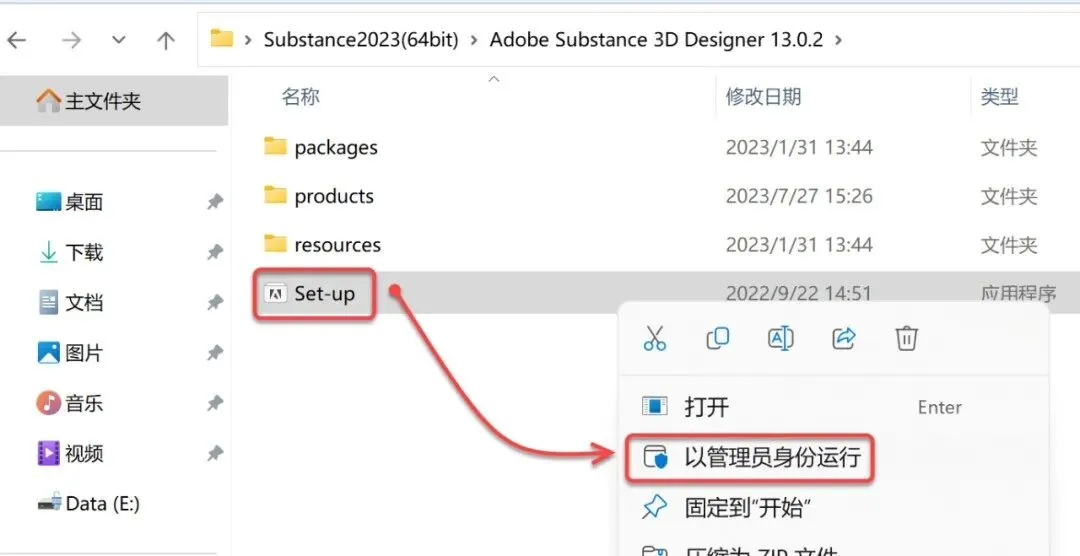Click the cut scissors icon

[655, 339]
